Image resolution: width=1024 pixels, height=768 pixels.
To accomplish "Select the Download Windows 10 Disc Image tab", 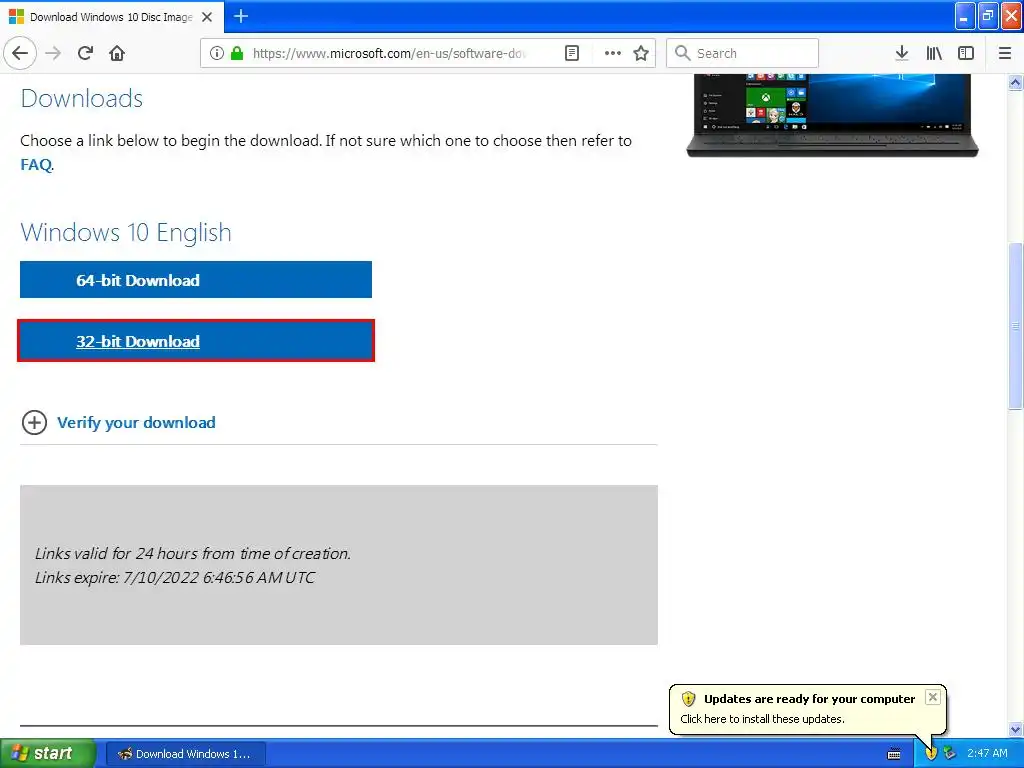I will 111,17.
